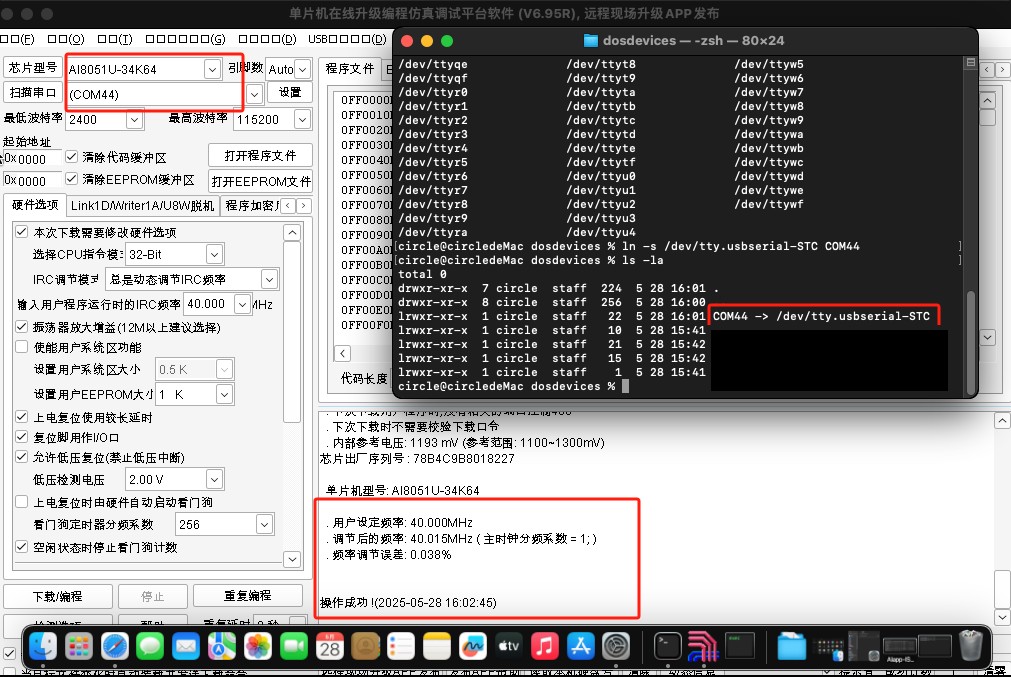Select the 硬件选项 tab
Screen dimensions: 1011x677
click(x=35, y=204)
